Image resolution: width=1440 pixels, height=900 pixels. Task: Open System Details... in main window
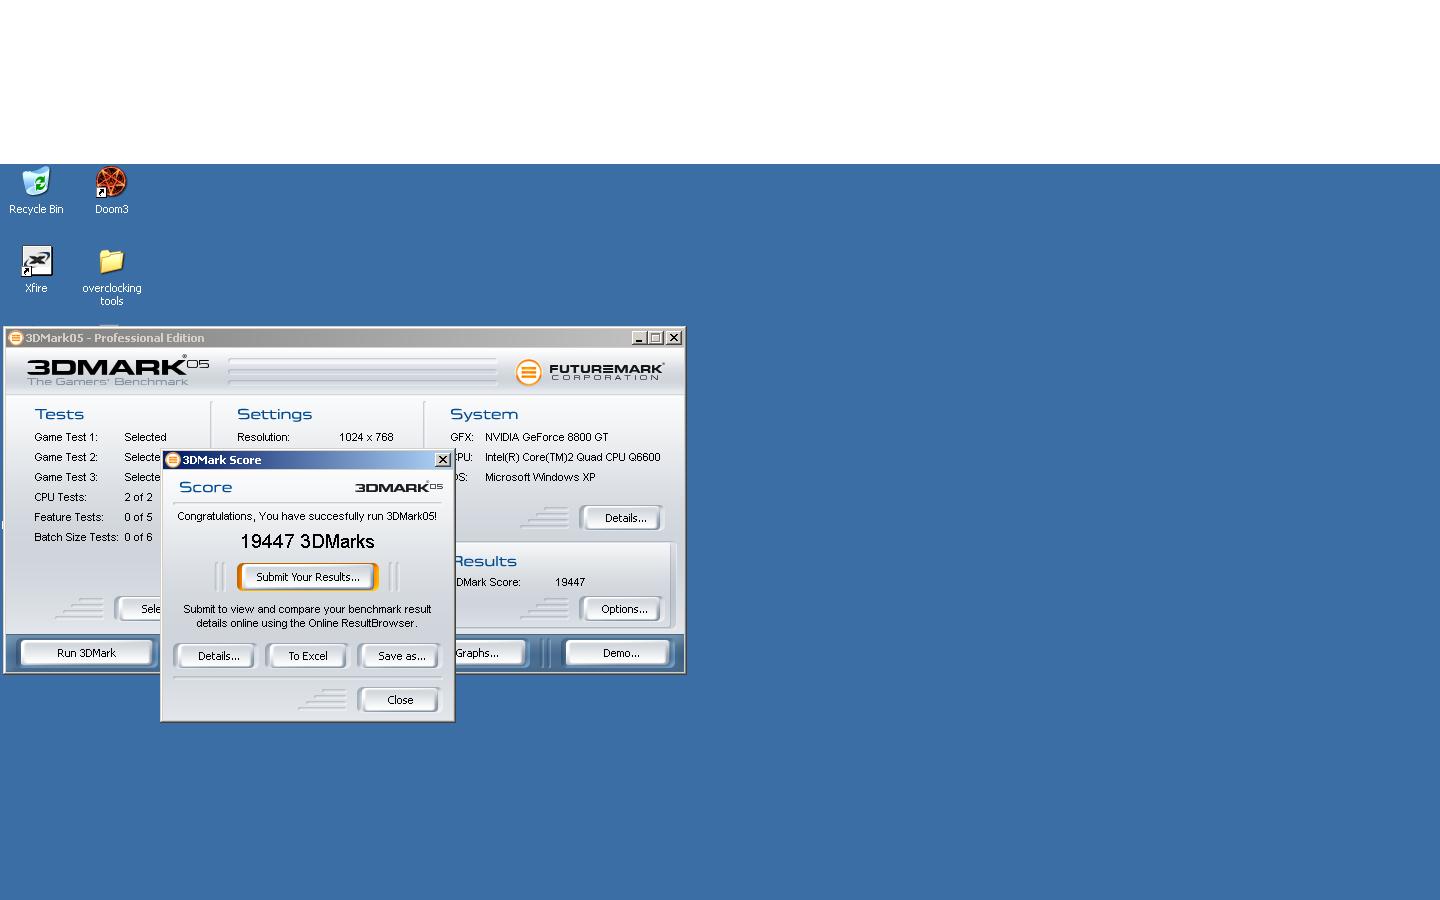point(622,518)
